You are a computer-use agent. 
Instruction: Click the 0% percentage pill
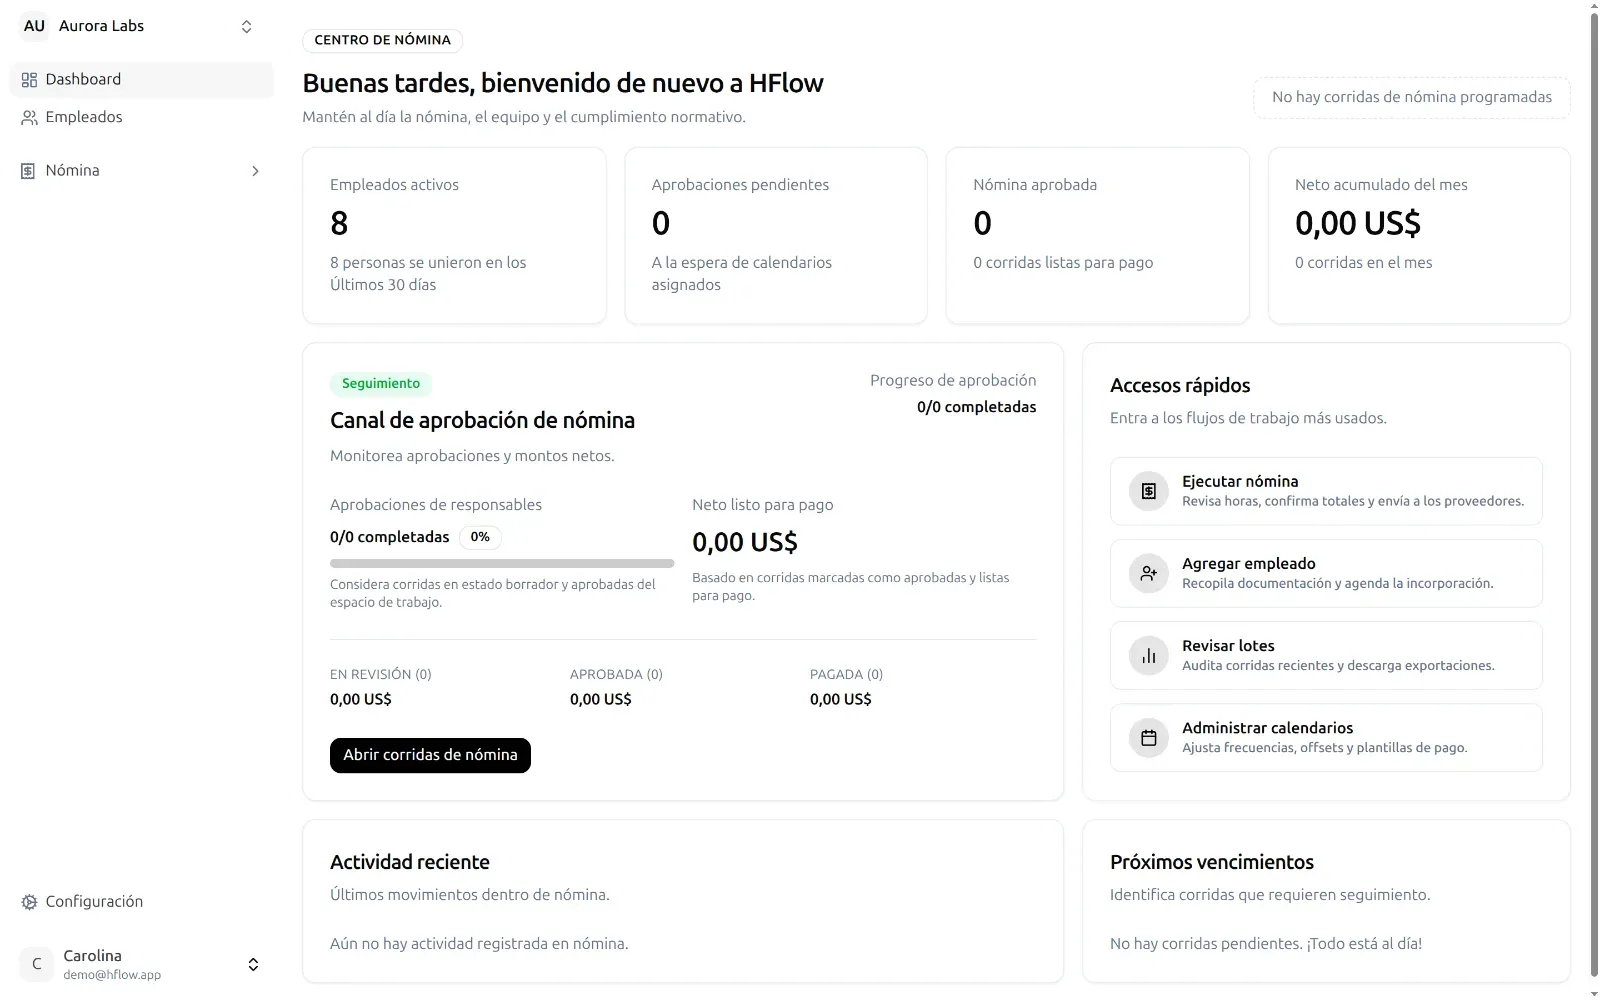tap(480, 537)
